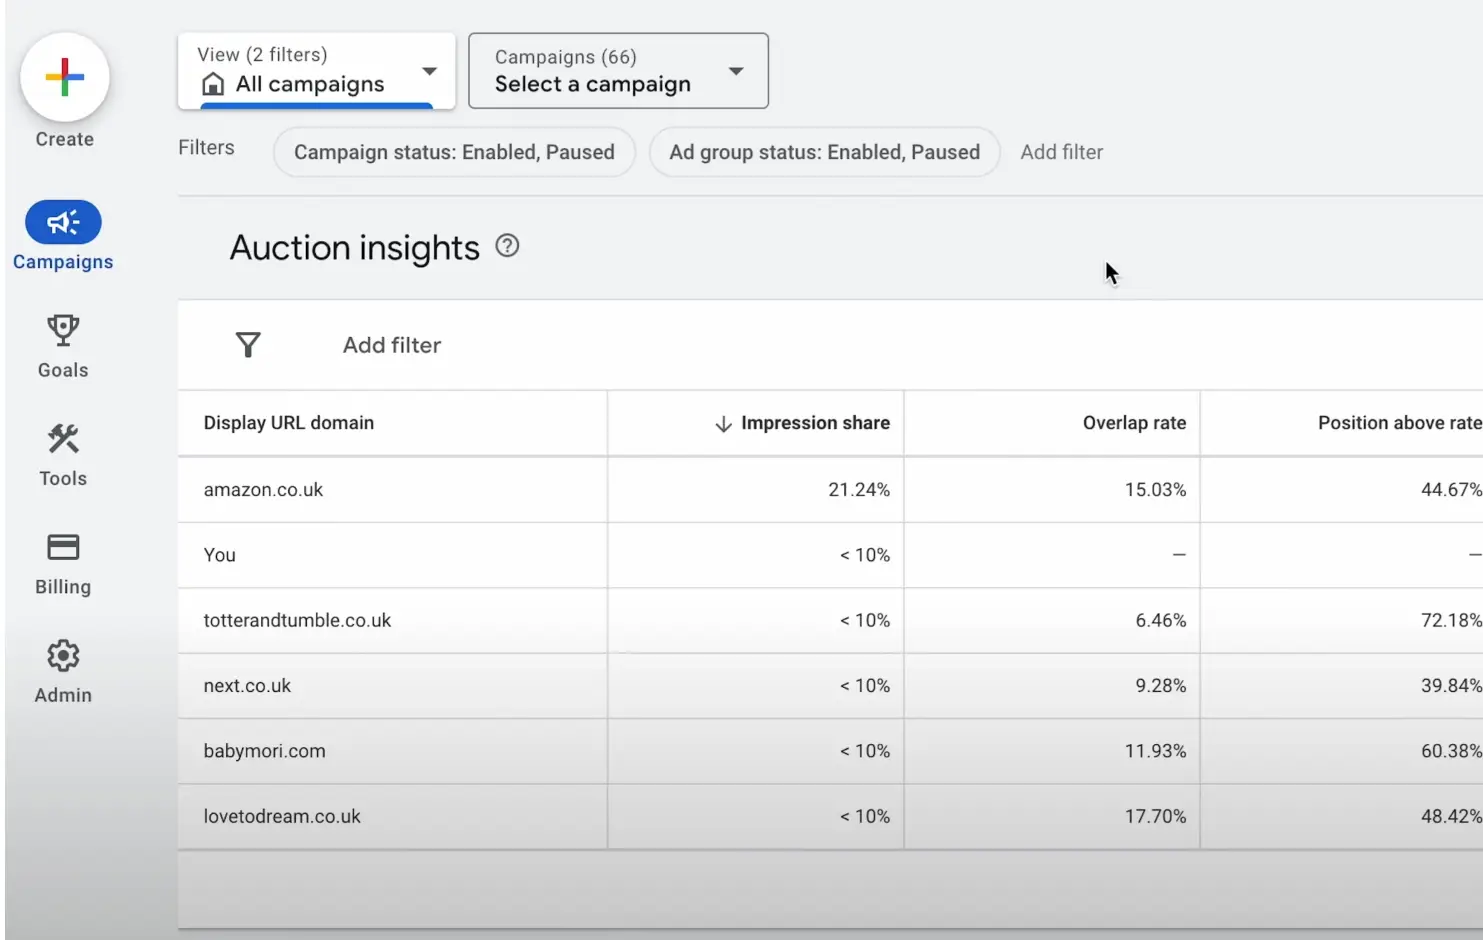Sort by Overlap rate column header
The height and width of the screenshot is (940, 1483).
click(x=1134, y=423)
